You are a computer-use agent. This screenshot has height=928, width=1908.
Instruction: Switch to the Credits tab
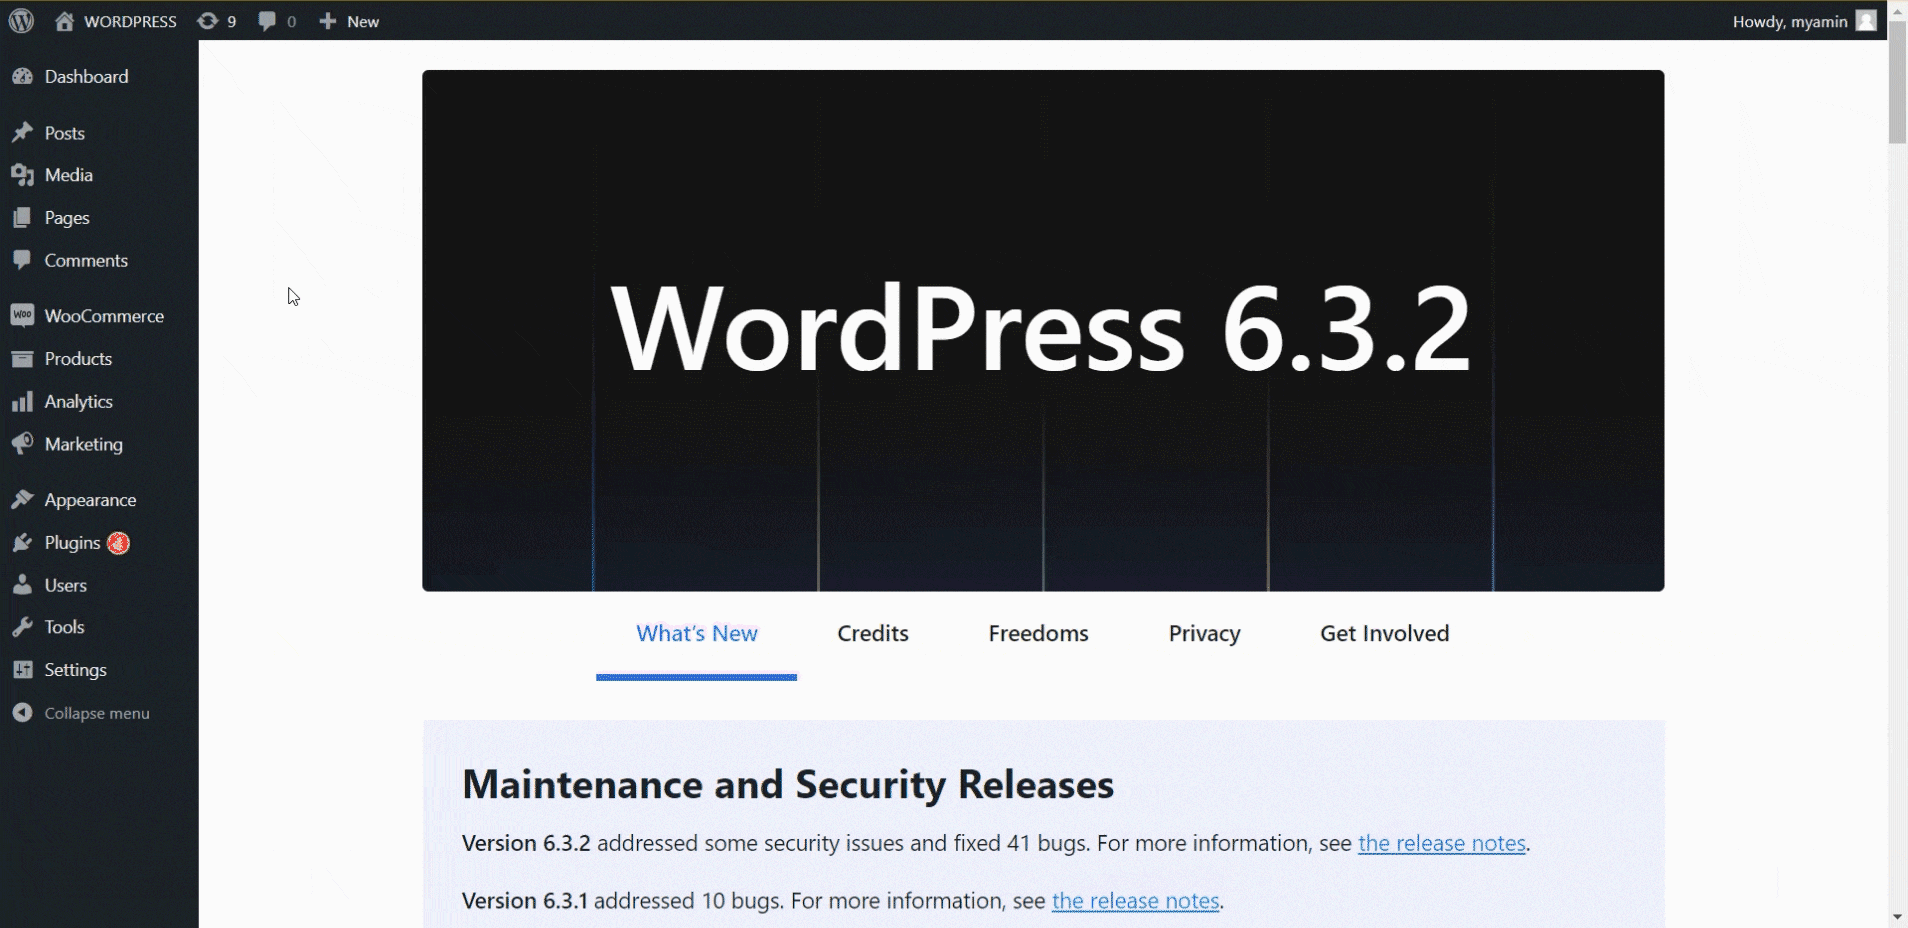tap(873, 634)
